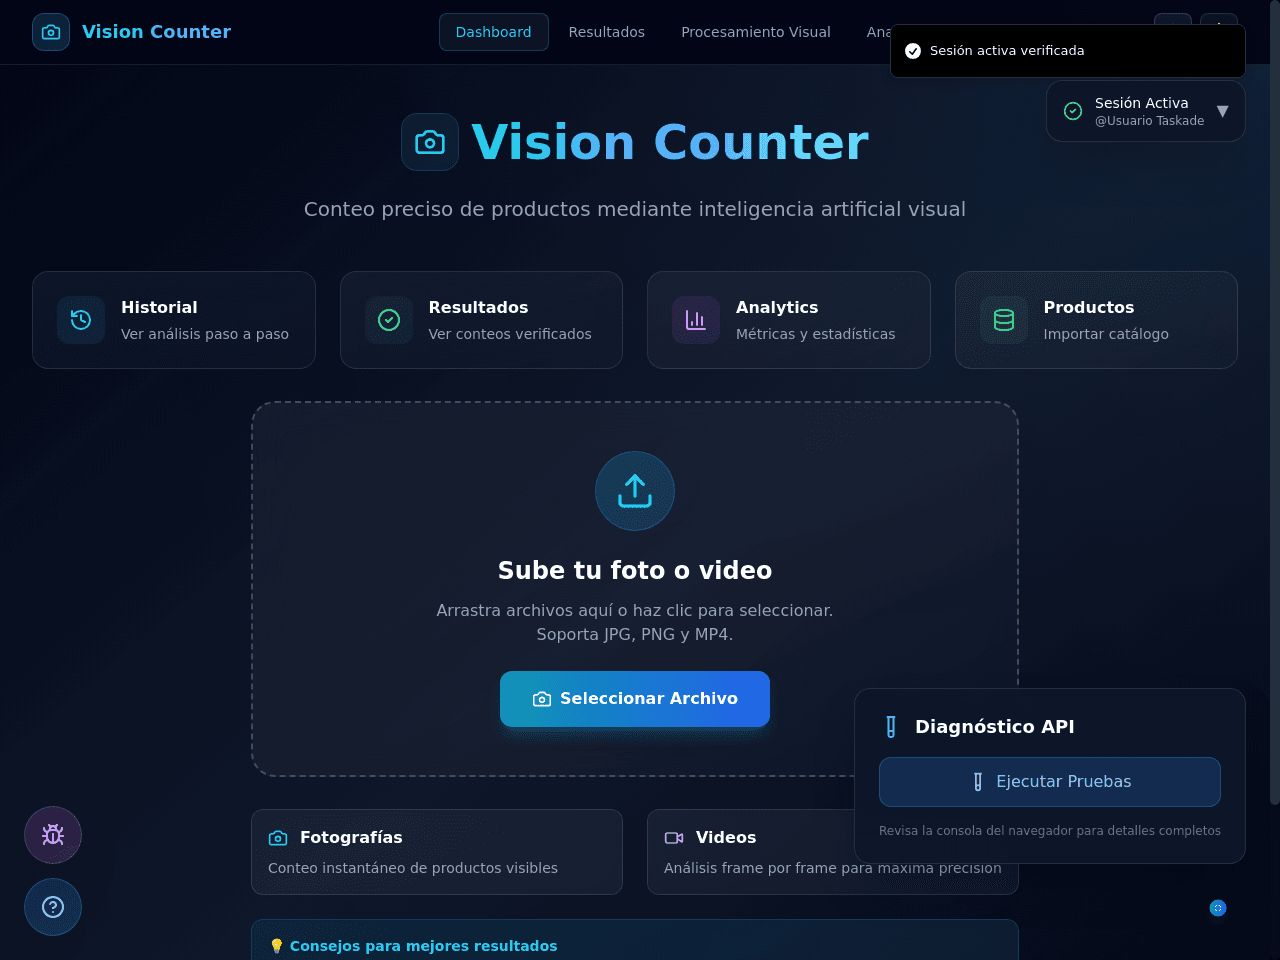Viewport: 1280px width, 960px height.
Task: Open the help question mark button
Action: tap(53, 907)
